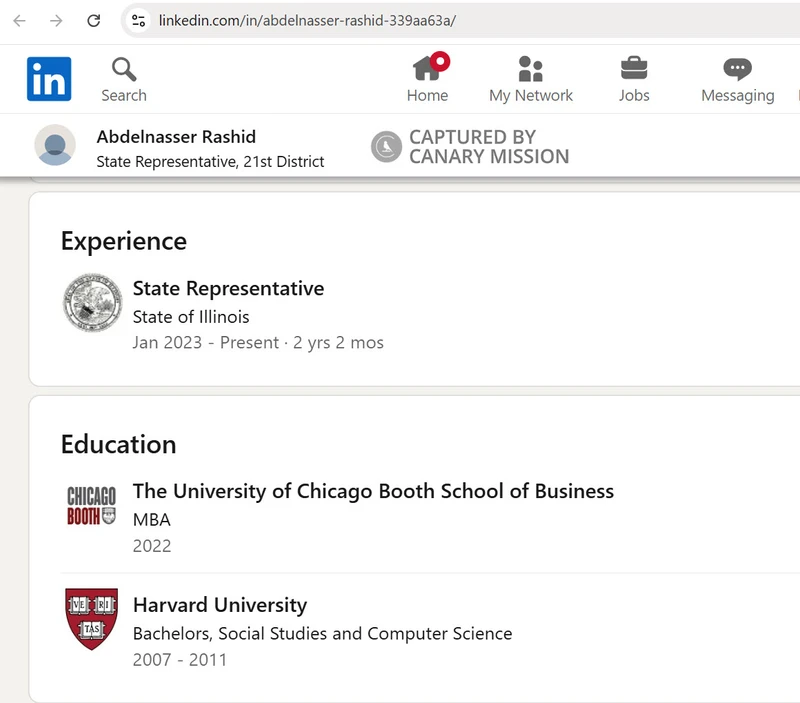Click the Chicago Booth school logo
Image resolution: width=800 pixels, height=703 pixels.
coord(92,505)
